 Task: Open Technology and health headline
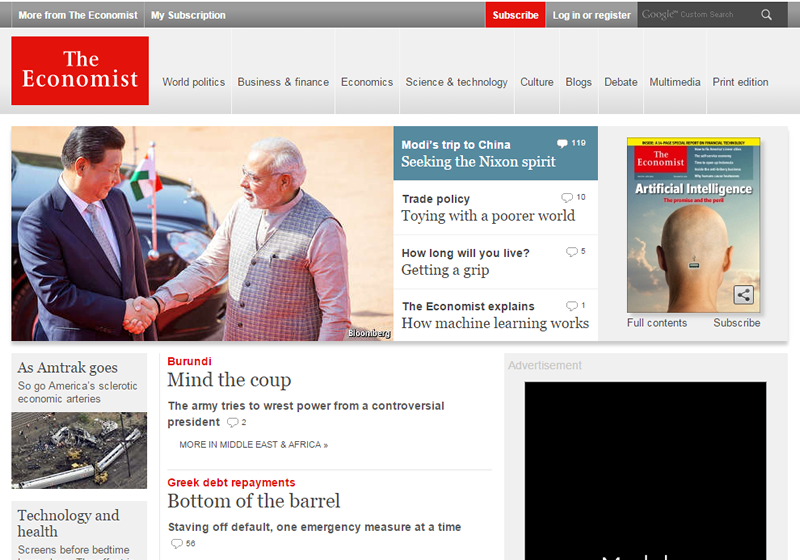[68, 523]
